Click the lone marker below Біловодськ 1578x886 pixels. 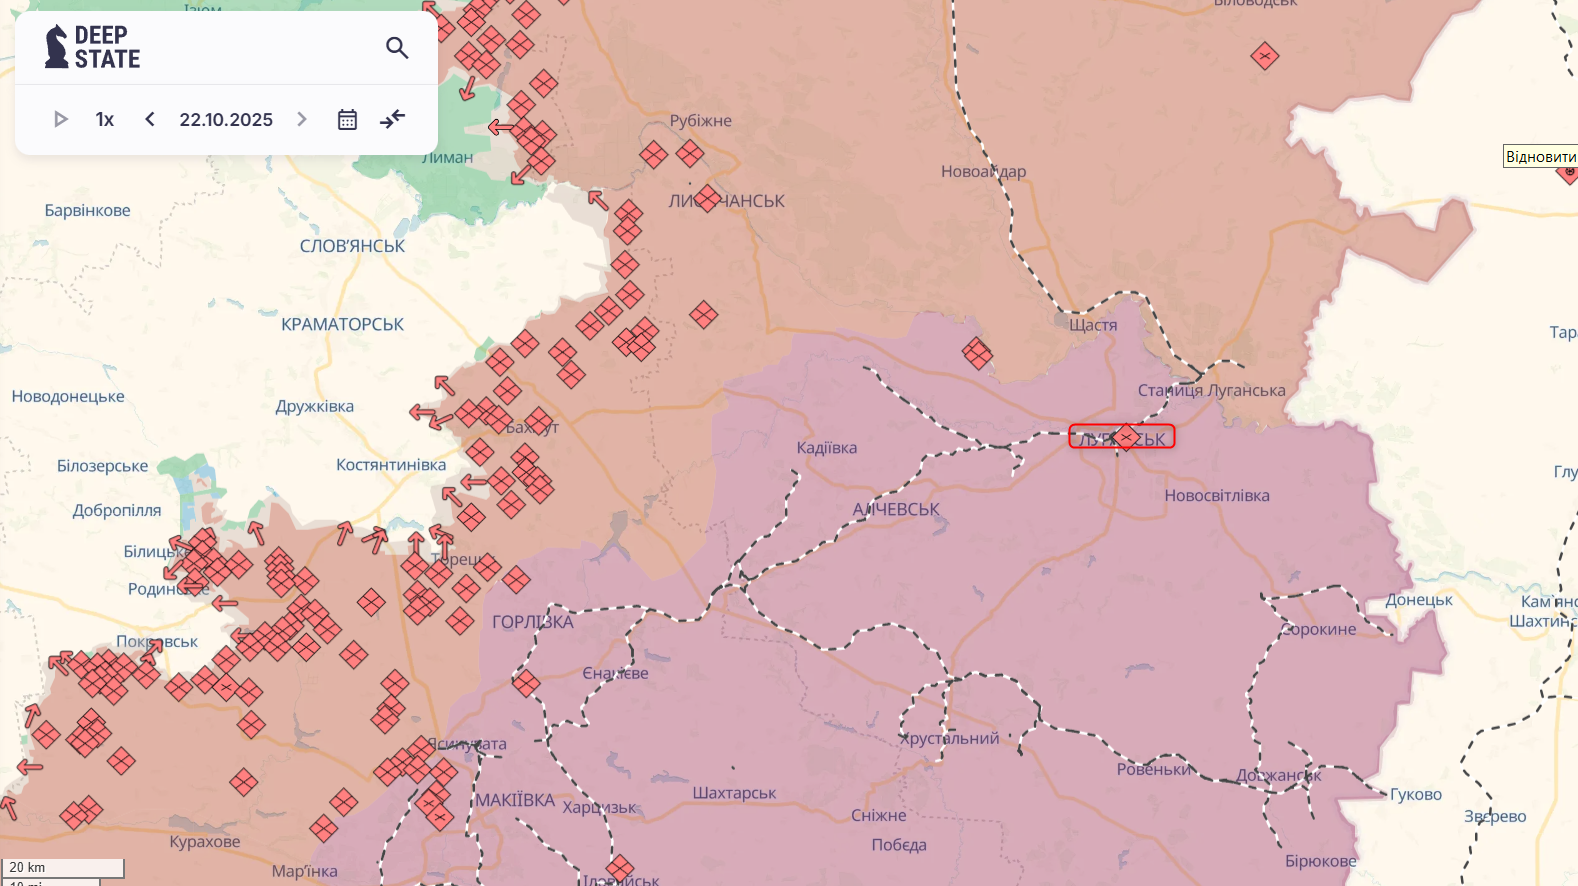click(1264, 56)
